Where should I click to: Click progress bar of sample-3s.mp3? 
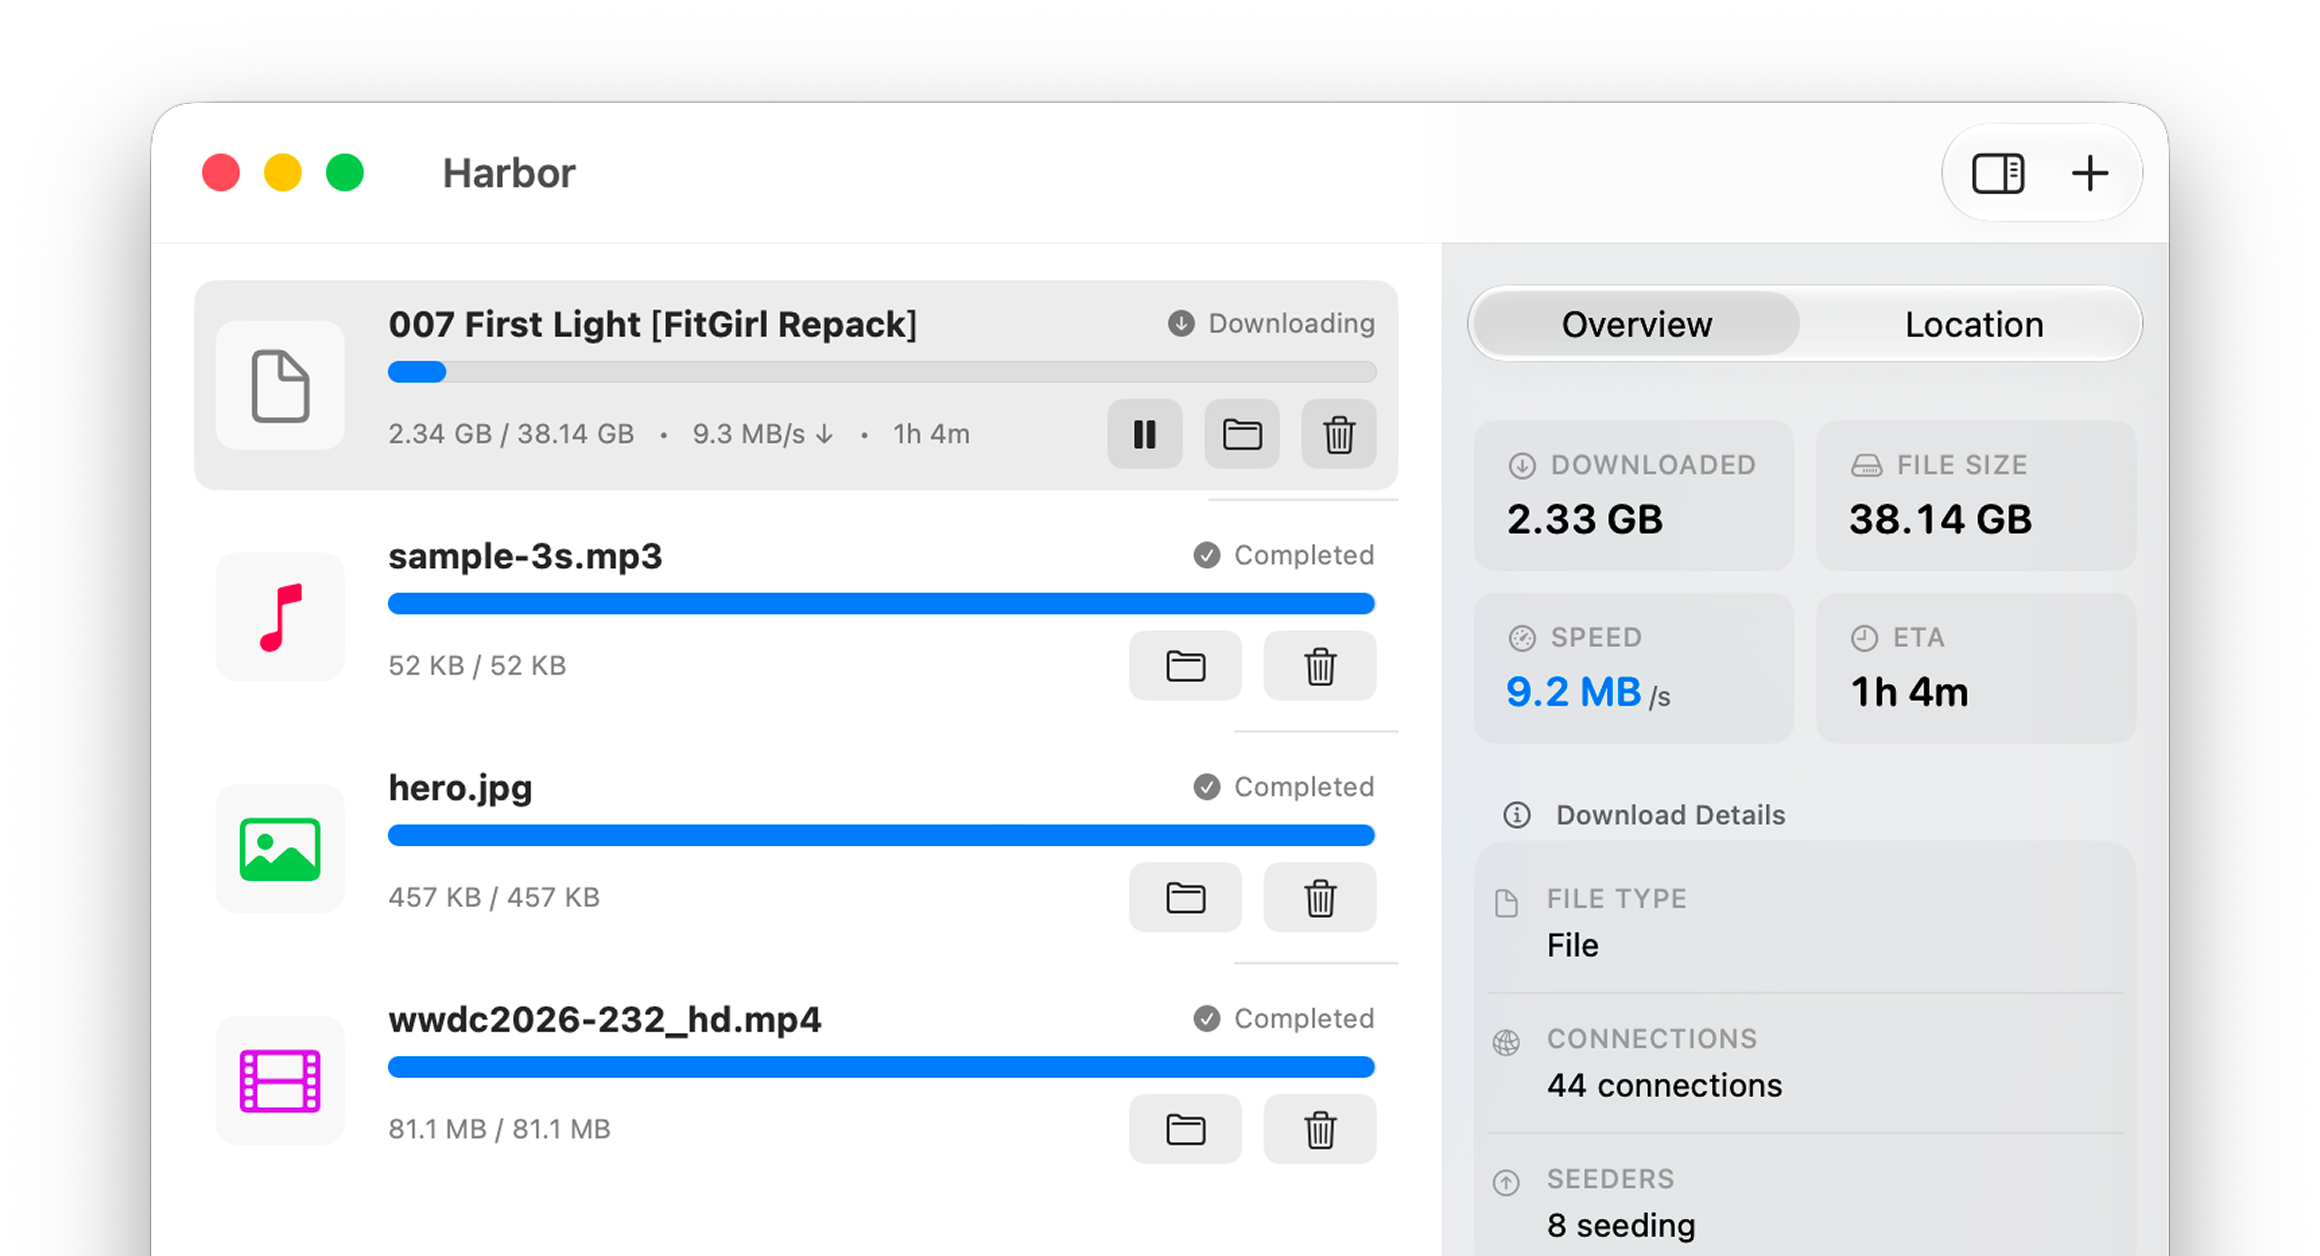click(x=882, y=603)
